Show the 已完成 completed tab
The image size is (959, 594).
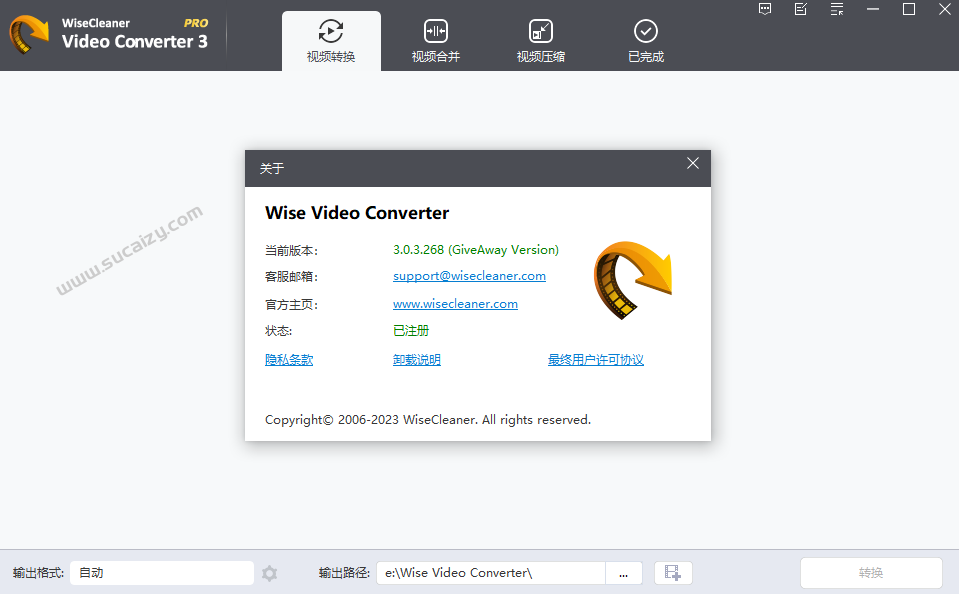click(646, 41)
